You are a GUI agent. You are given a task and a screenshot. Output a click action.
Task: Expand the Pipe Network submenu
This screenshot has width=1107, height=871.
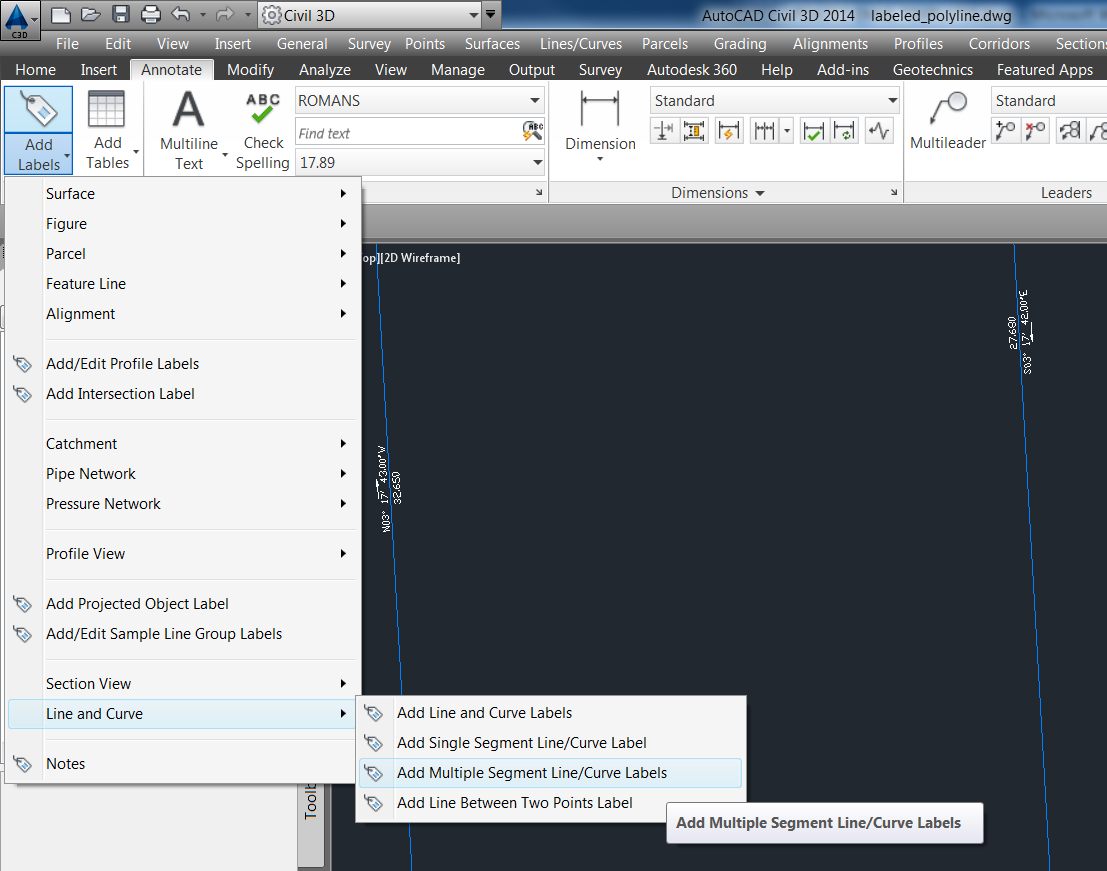coord(90,473)
